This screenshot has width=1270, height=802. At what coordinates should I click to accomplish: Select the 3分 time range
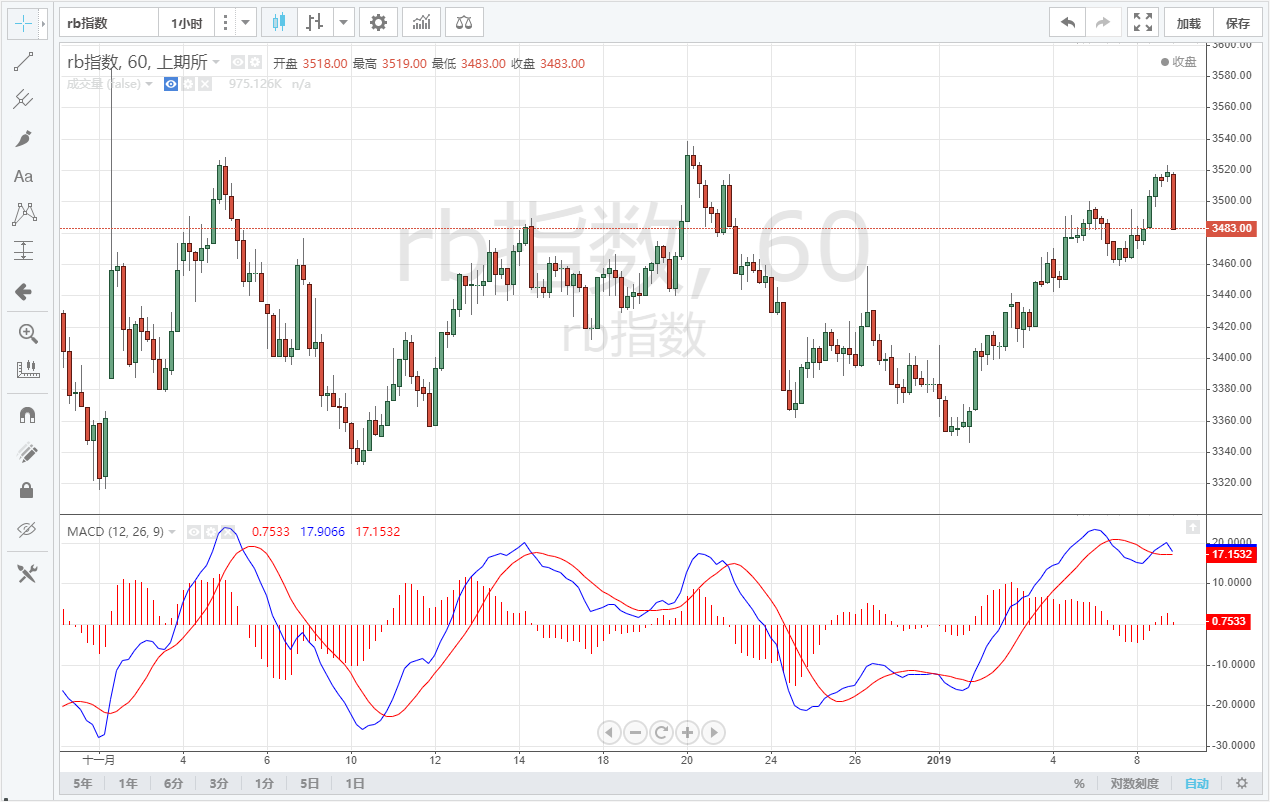pyautogui.click(x=218, y=784)
